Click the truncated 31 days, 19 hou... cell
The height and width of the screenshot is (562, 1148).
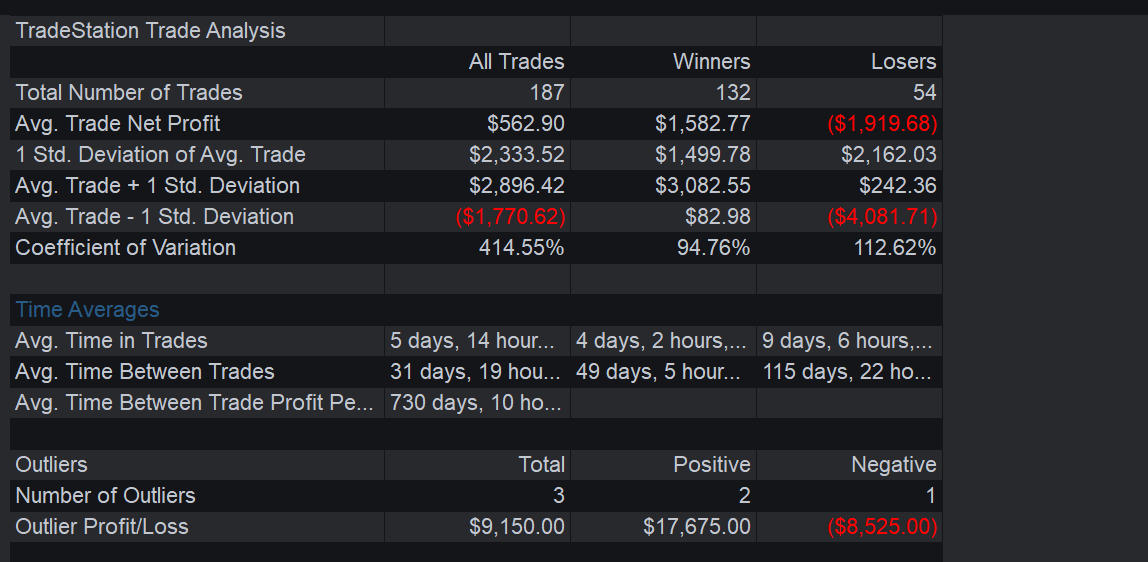[x=477, y=372]
